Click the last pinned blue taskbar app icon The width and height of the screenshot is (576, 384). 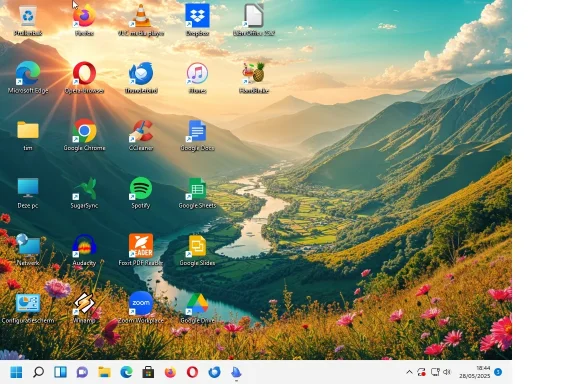tap(236, 372)
